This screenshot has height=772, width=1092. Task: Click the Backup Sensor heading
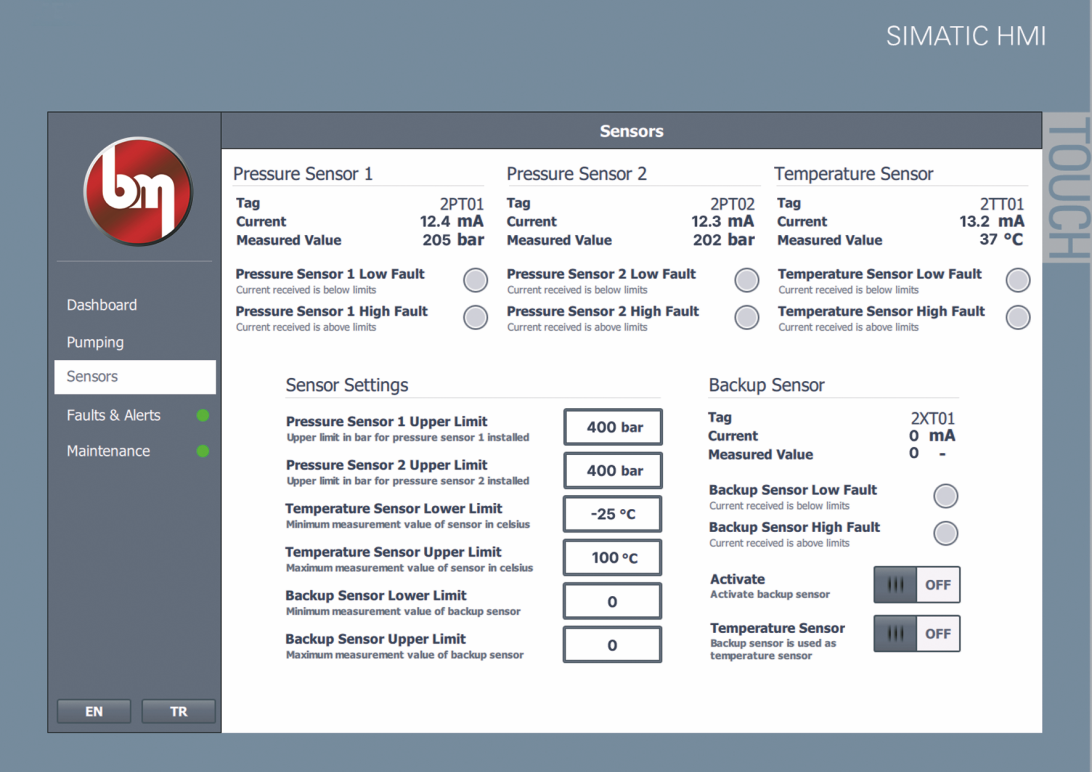pos(766,385)
